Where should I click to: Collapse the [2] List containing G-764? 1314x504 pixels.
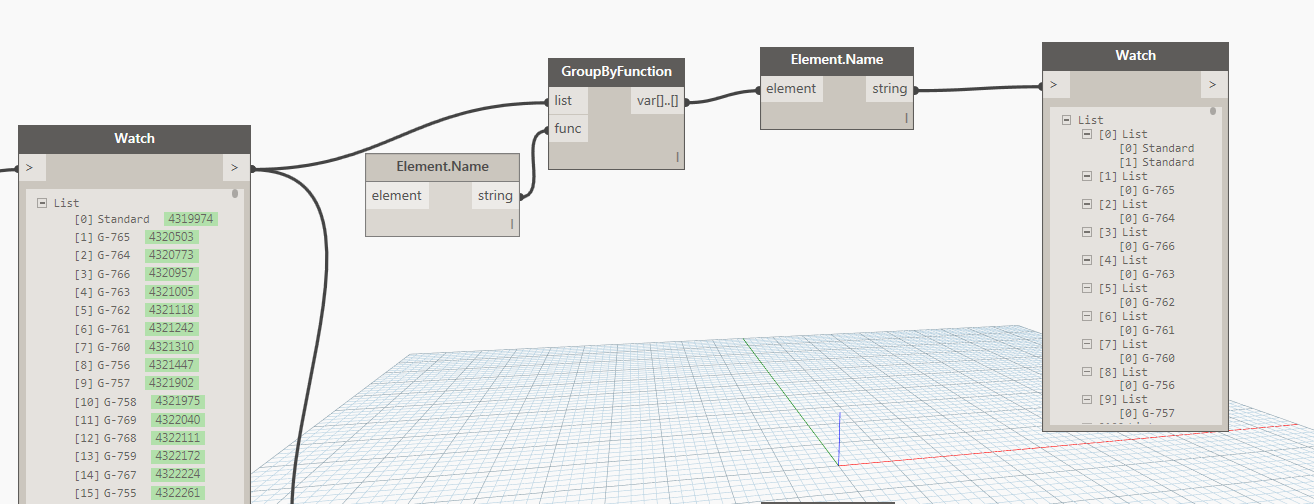pos(1087,204)
